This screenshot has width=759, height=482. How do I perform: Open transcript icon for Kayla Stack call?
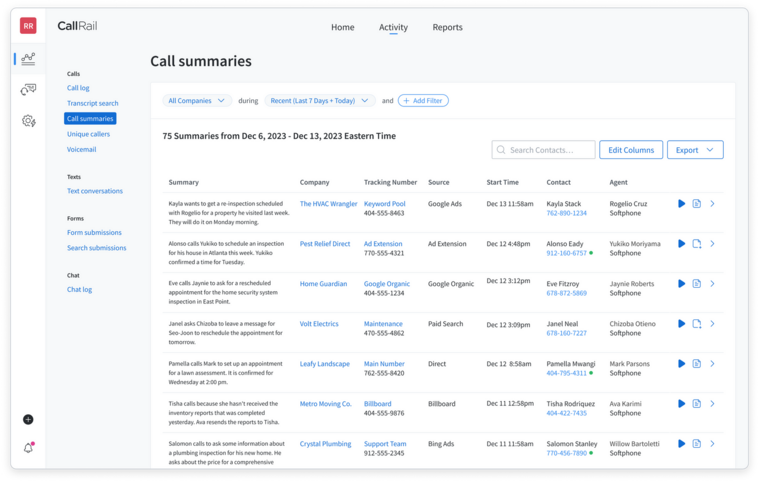pos(697,204)
